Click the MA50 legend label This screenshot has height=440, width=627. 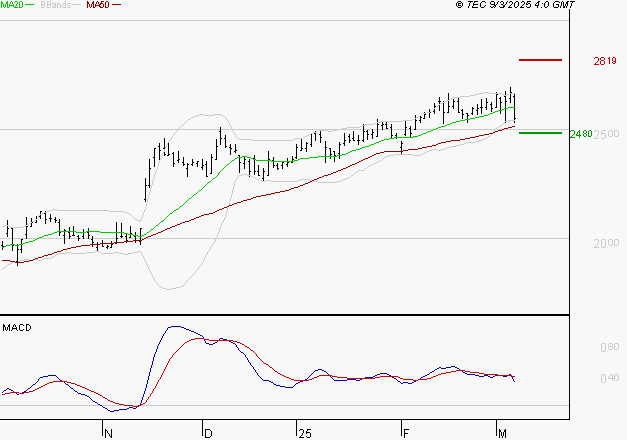click(x=98, y=5)
